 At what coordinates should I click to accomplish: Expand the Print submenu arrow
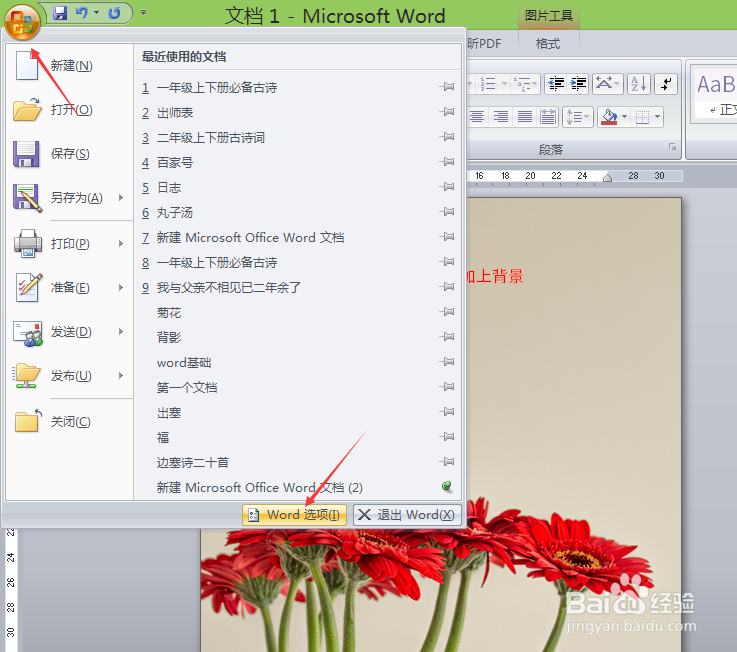(x=121, y=244)
